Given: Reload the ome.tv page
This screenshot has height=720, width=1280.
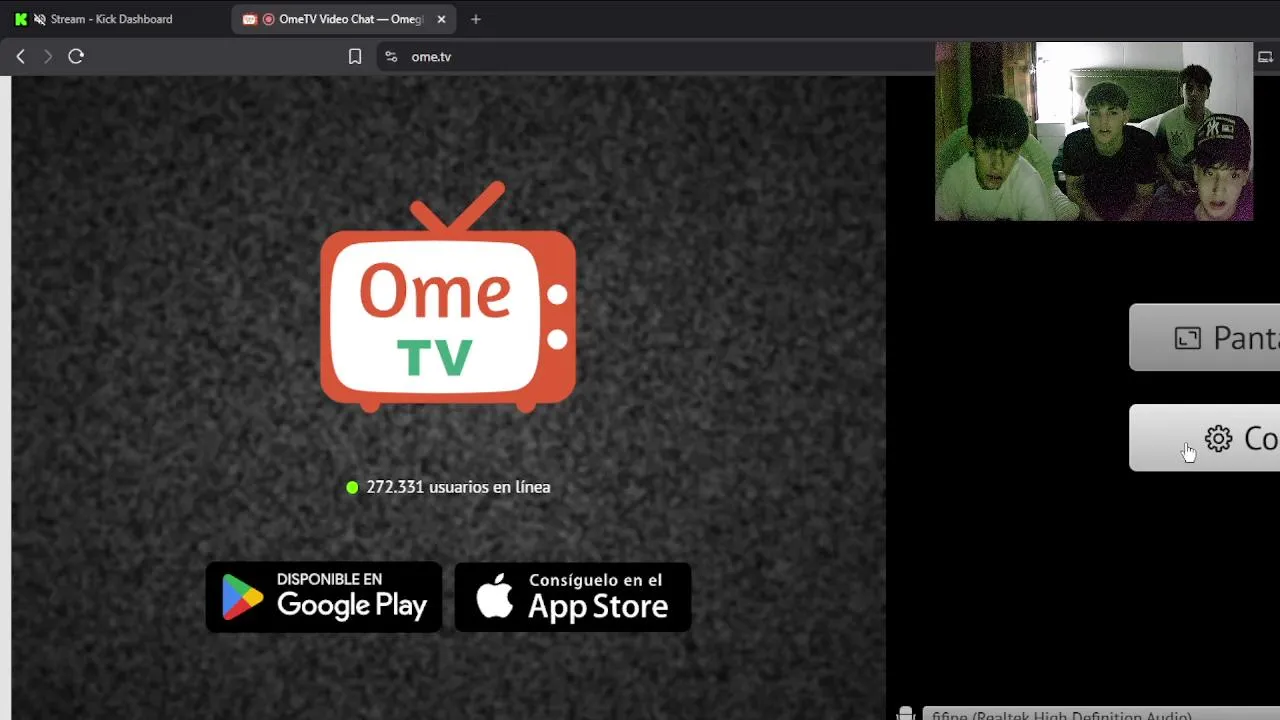Looking at the screenshot, I should tap(76, 57).
